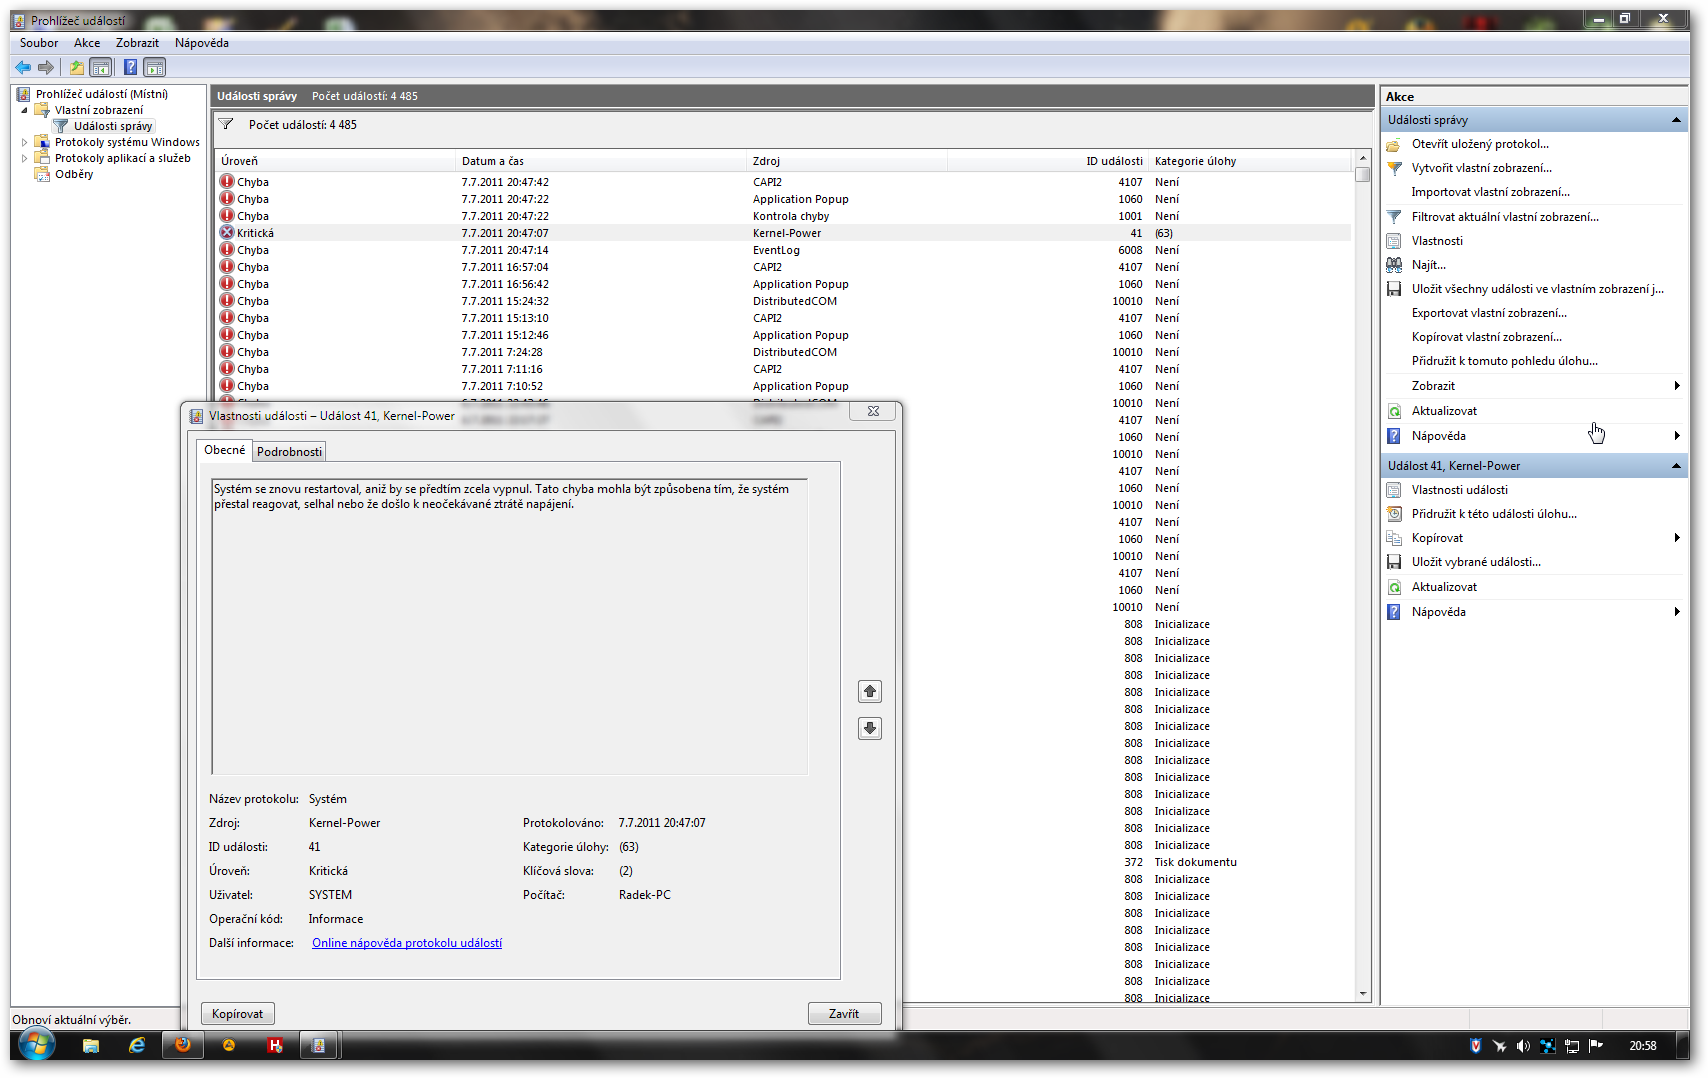Switch to Firefox in the taskbar
The image size is (1708, 1078).
pyautogui.click(x=183, y=1045)
